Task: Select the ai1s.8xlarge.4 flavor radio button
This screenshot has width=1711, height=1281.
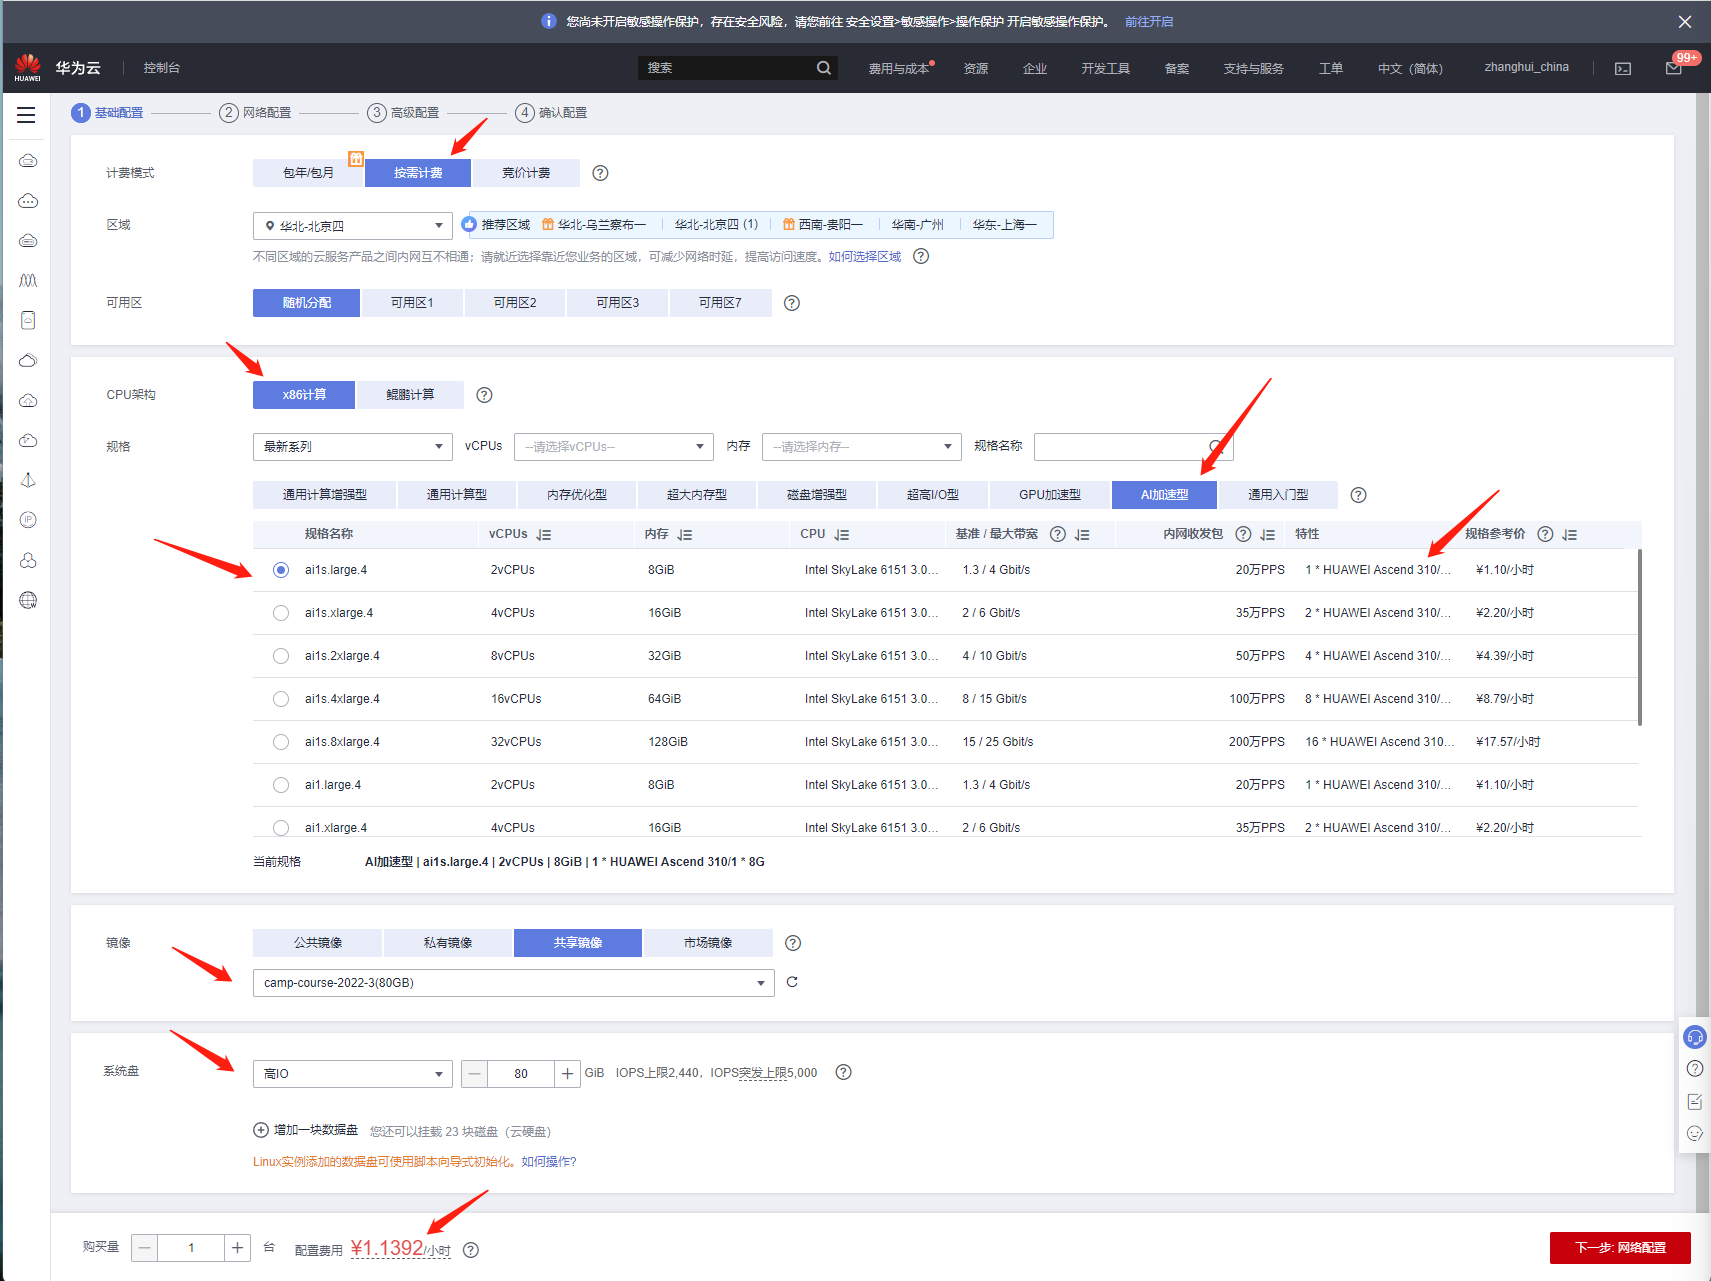Action: point(281,742)
